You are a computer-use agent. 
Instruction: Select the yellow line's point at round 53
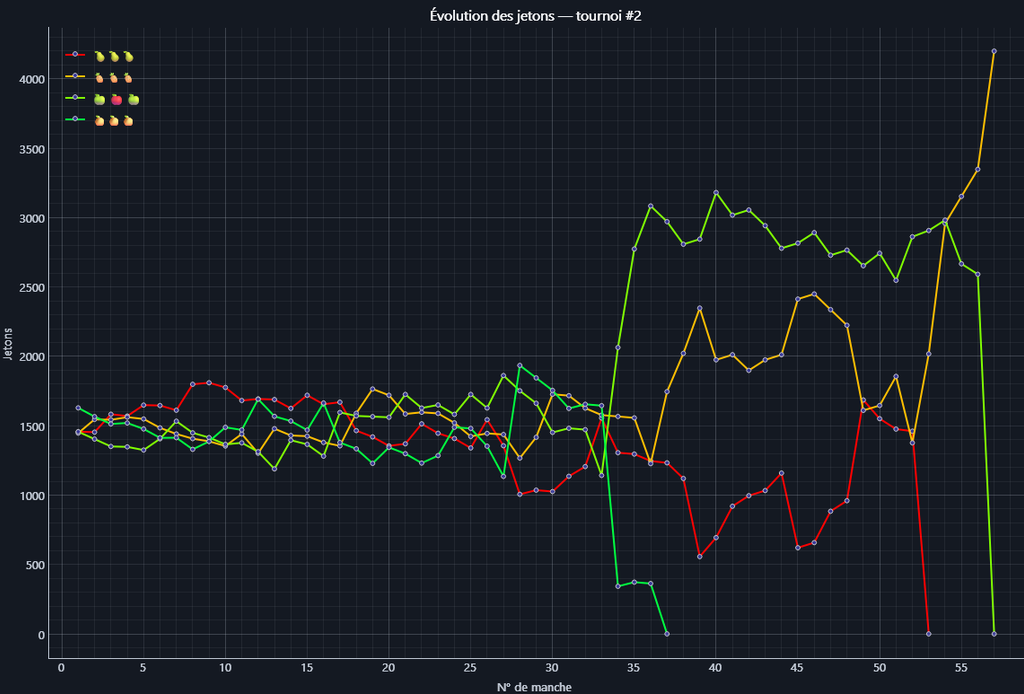929,354
